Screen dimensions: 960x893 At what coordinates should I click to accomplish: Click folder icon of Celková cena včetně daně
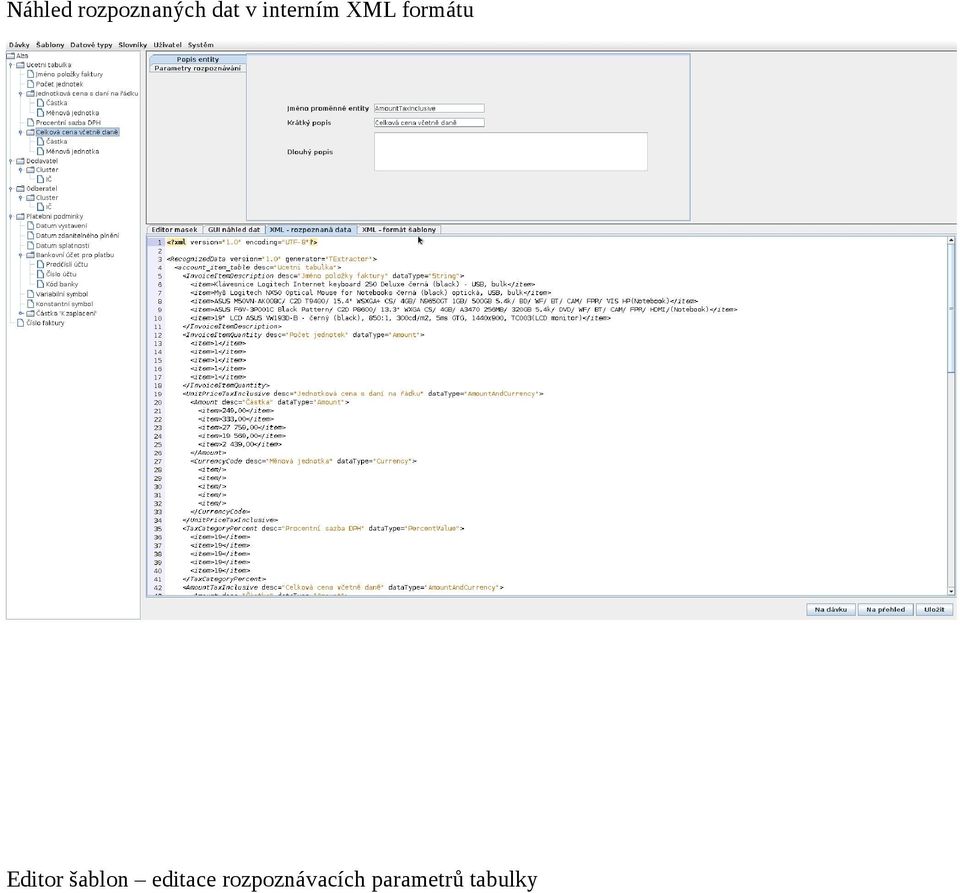(x=30, y=132)
